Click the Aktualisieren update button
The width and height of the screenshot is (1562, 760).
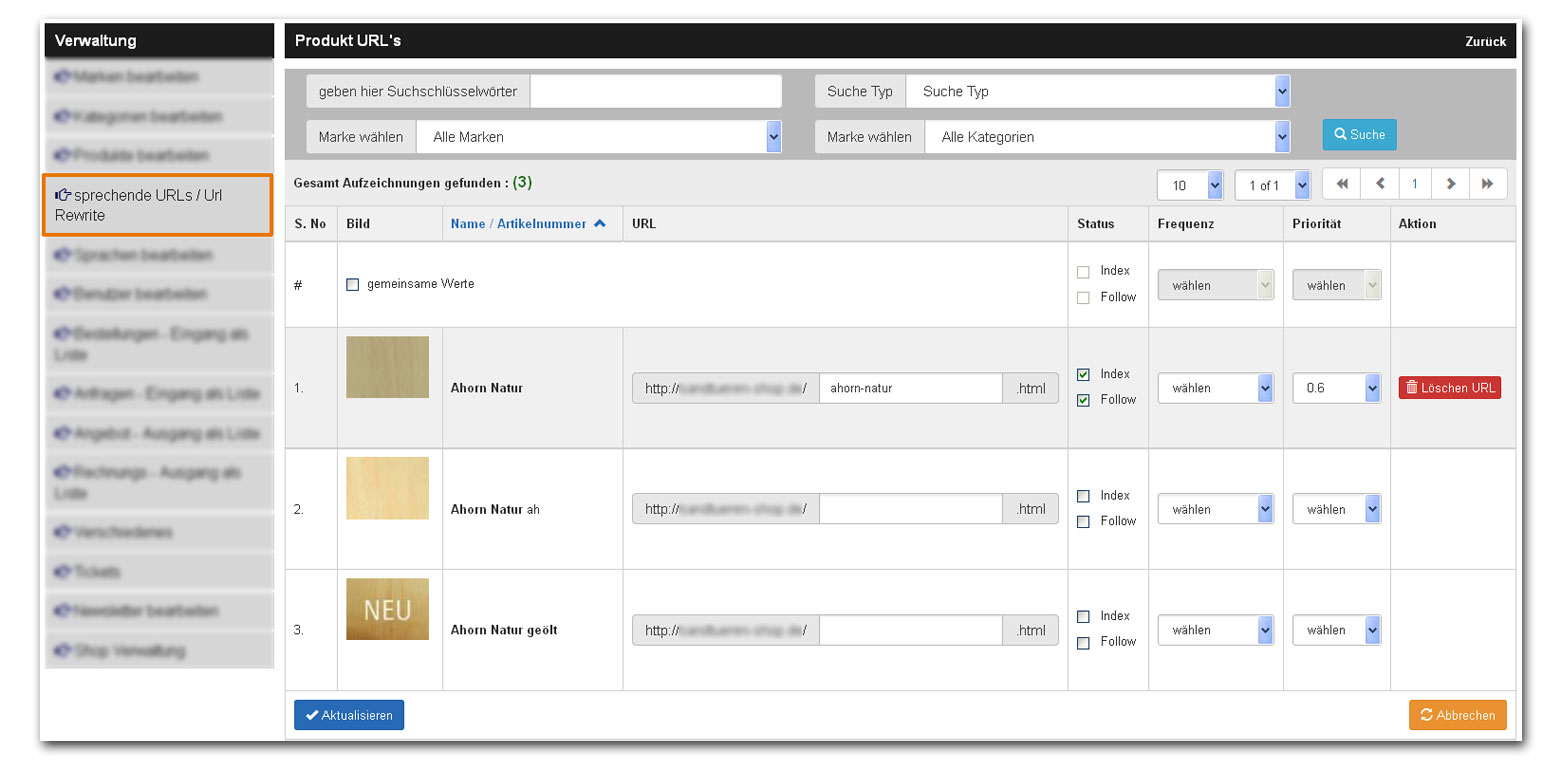[x=349, y=715]
